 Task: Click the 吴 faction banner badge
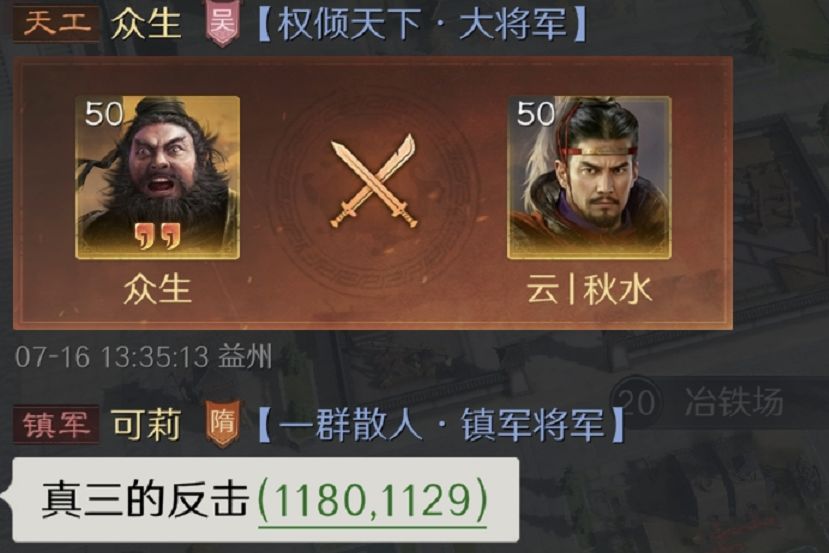[223, 24]
